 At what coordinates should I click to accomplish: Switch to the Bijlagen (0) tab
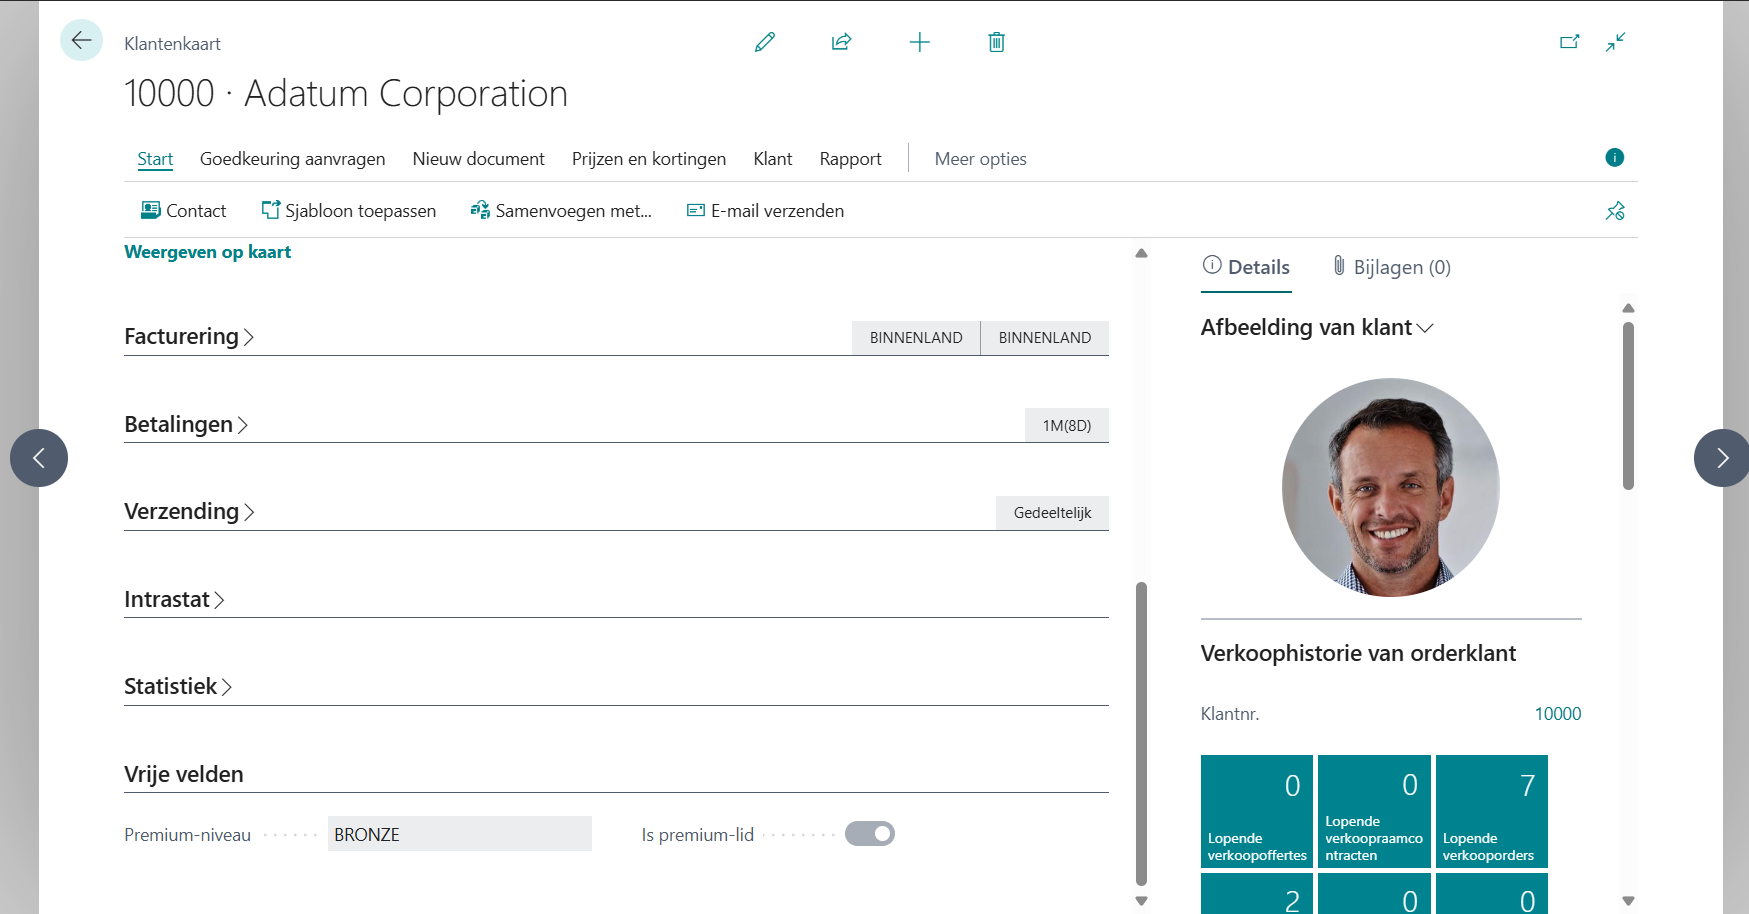1391,267
